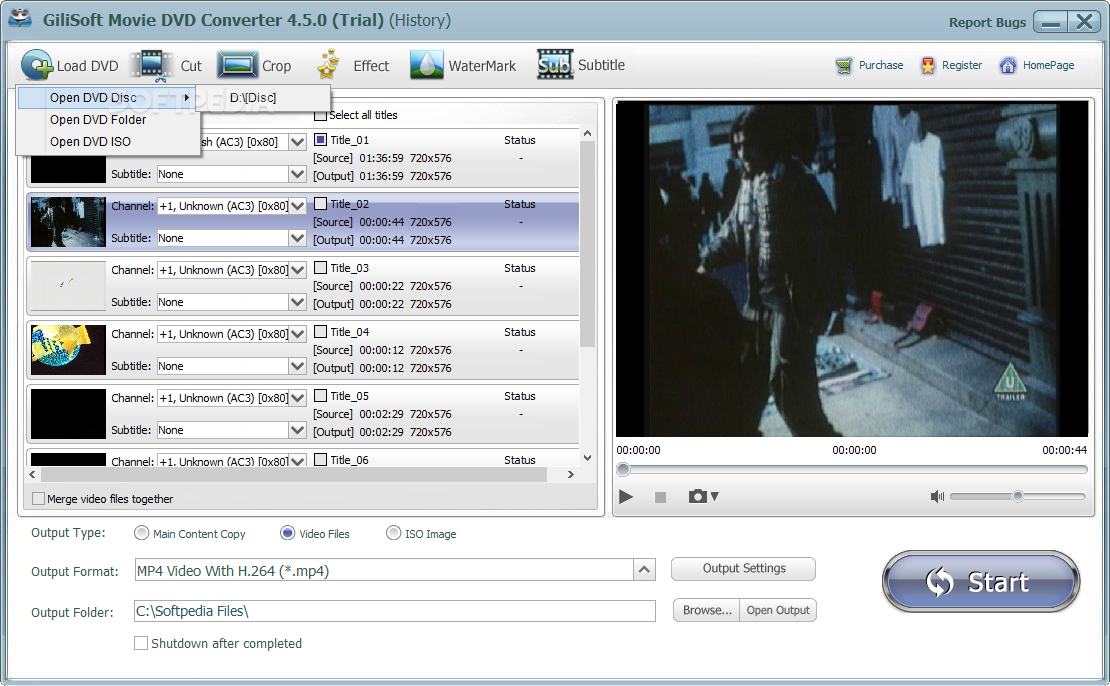The width and height of the screenshot is (1110, 686).
Task: Click title list vertical scrollbar down arrow
Action: [x=587, y=458]
